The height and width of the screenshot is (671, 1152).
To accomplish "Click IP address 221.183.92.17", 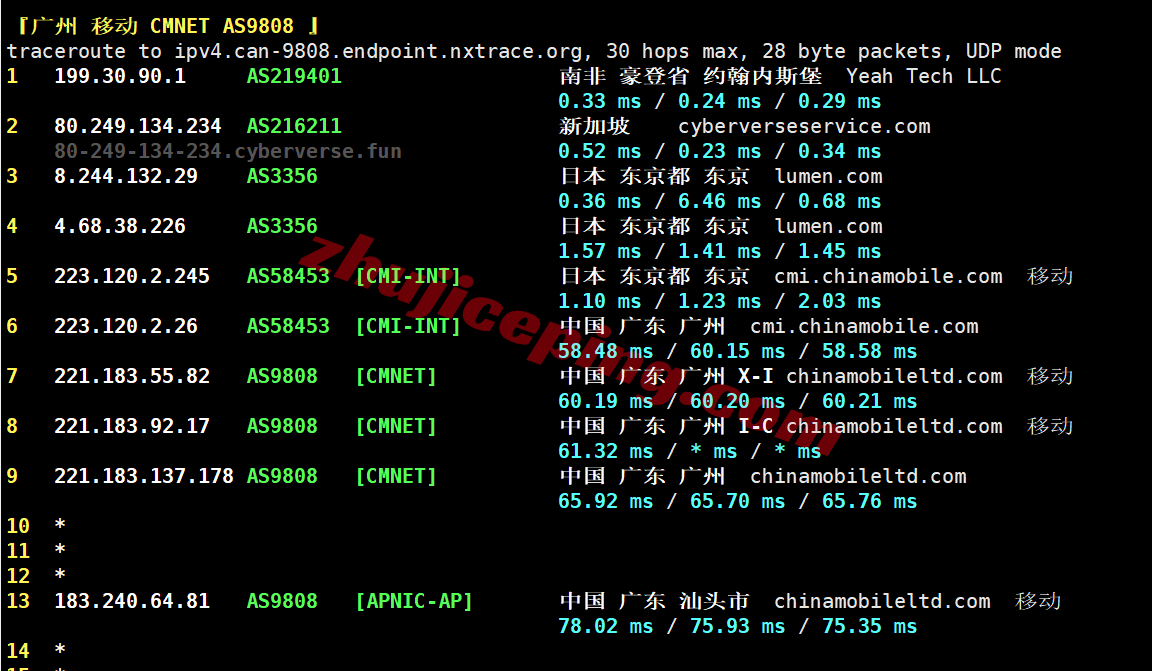I will tap(132, 426).
